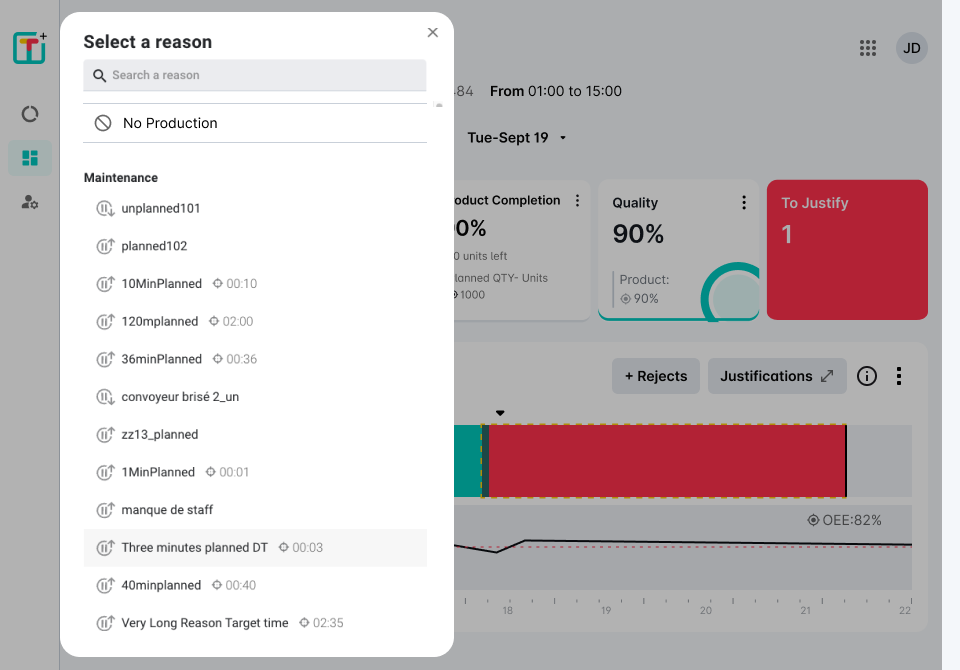960x670 pixels.
Task: Close the Select a reason dialog
Action: pyautogui.click(x=432, y=33)
